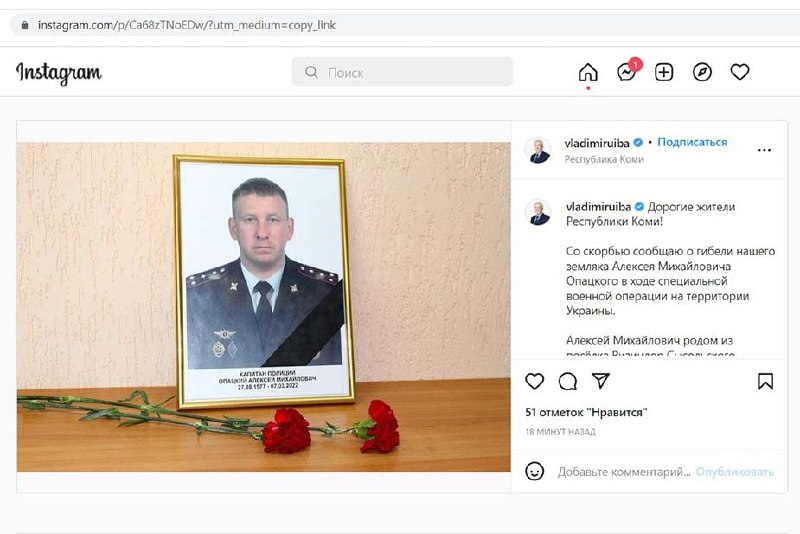Click the Опубликовать post comment button
The image size is (800, 534).
point(735,472)
